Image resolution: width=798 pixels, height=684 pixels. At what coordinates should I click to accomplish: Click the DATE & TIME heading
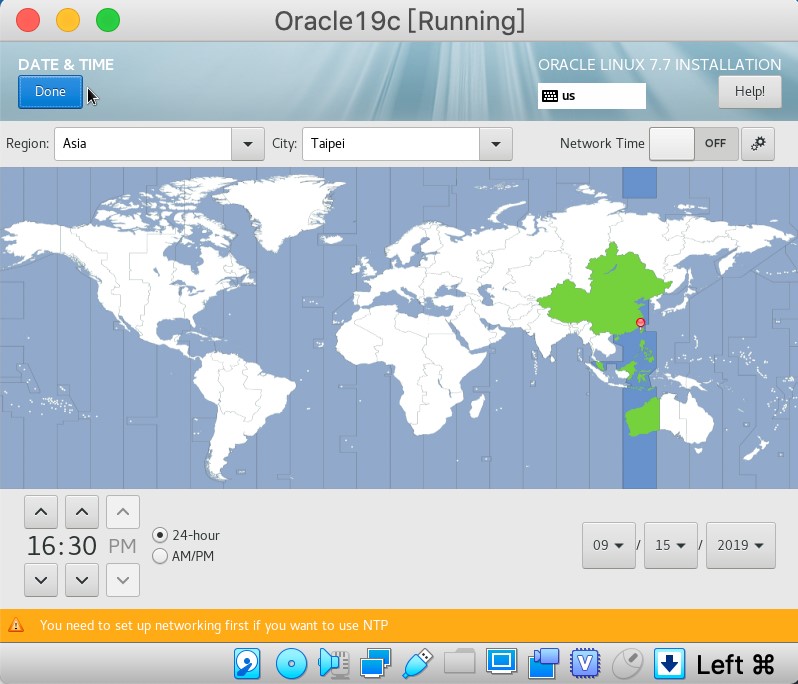coord(66,65)
